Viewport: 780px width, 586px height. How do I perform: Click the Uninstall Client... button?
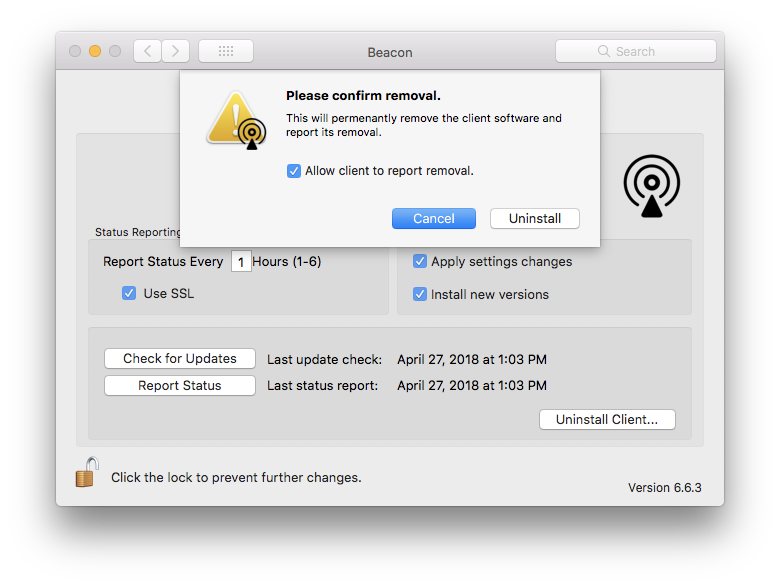pos(607,420)
